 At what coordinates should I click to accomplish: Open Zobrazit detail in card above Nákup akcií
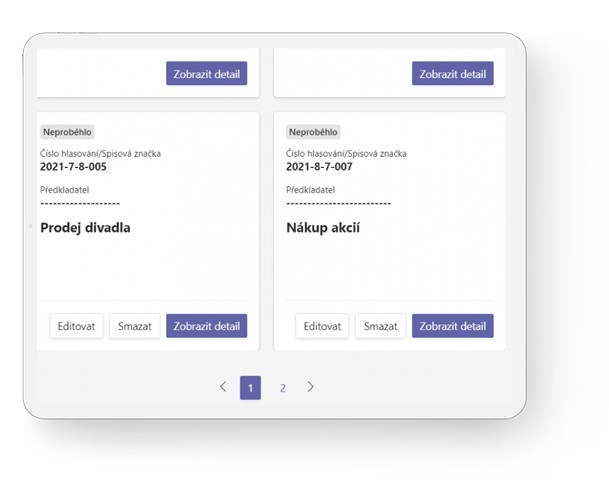pos(452,74)
